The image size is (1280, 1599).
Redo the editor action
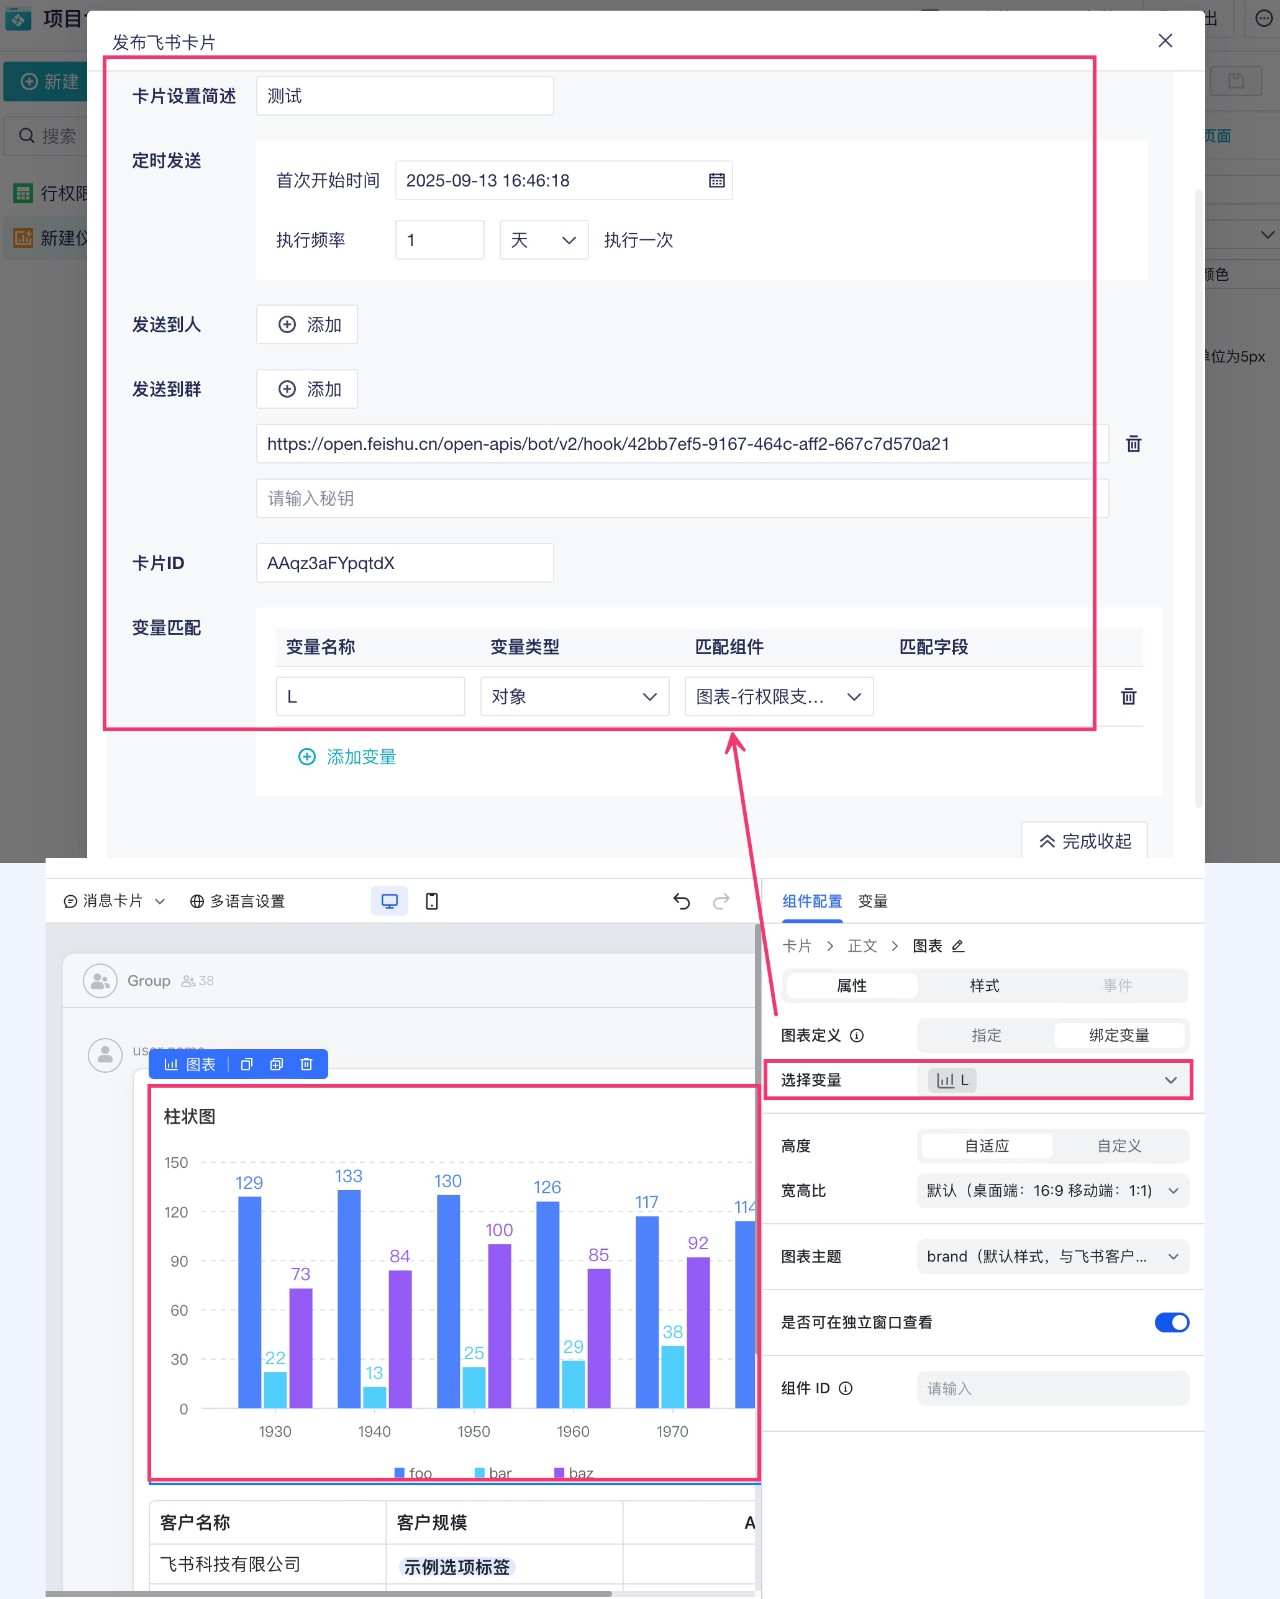point(721,901)
